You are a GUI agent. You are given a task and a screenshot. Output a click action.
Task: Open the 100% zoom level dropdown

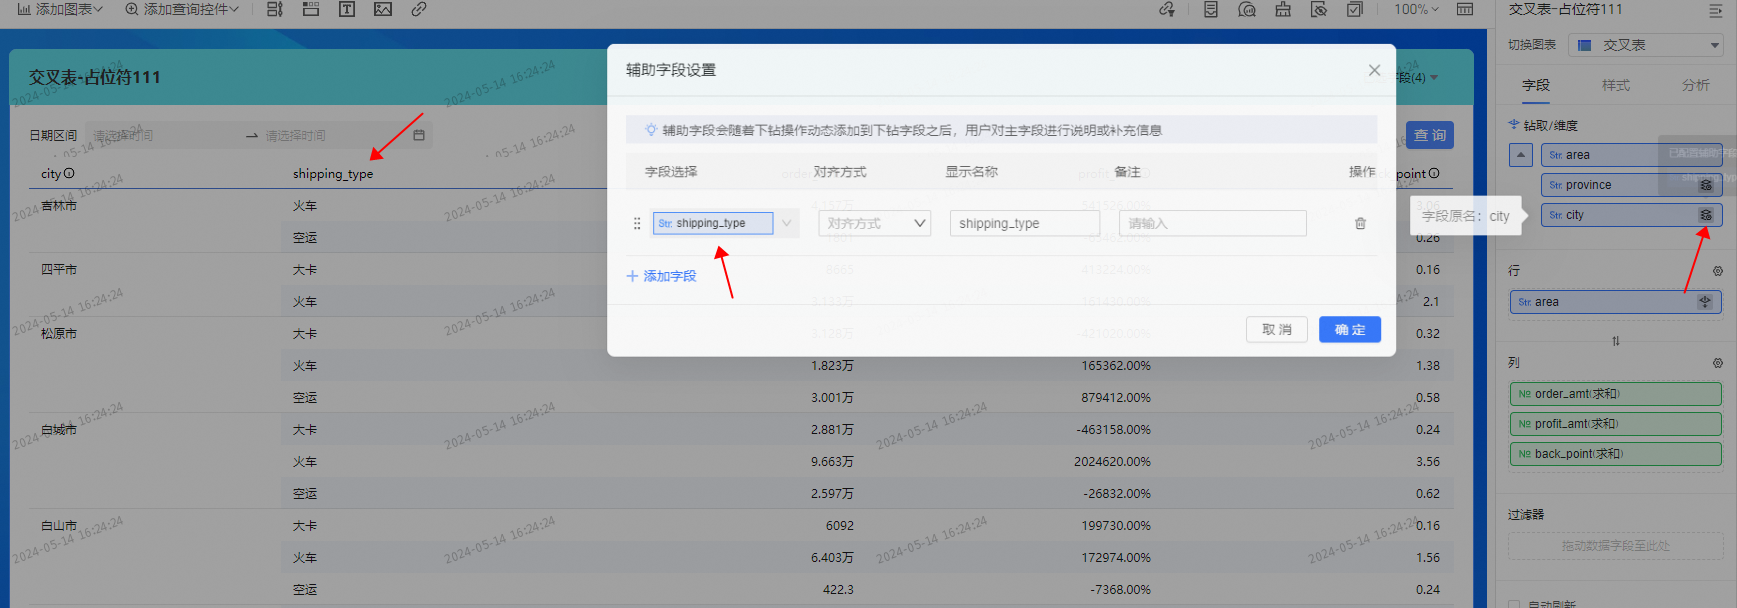[x=1416, y=9]
